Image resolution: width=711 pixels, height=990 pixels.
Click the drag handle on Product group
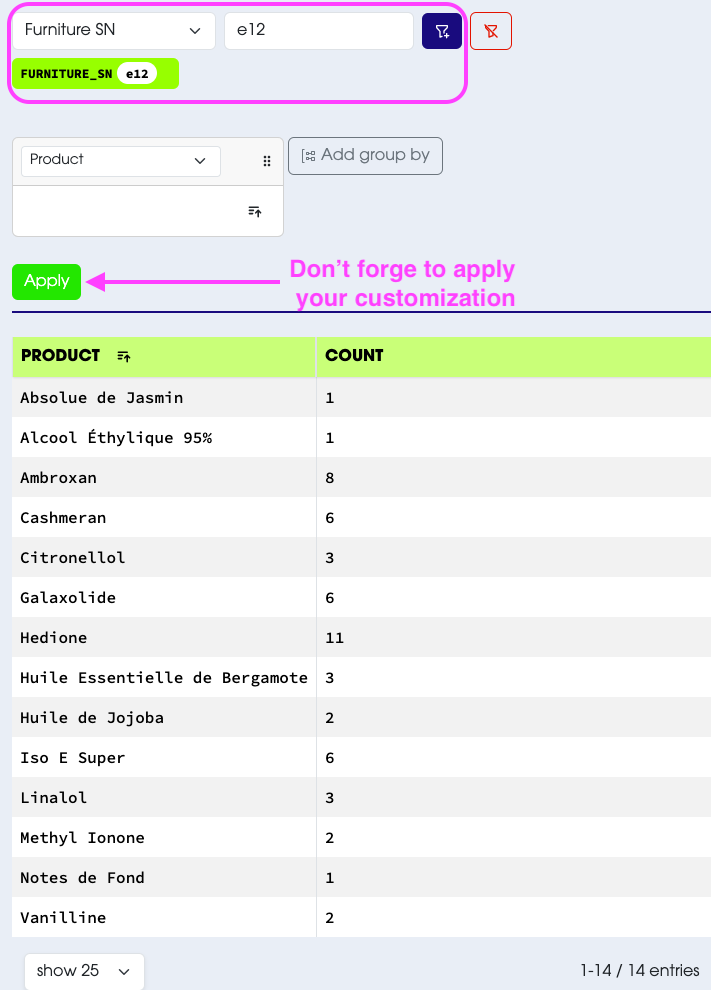(267, 161)
